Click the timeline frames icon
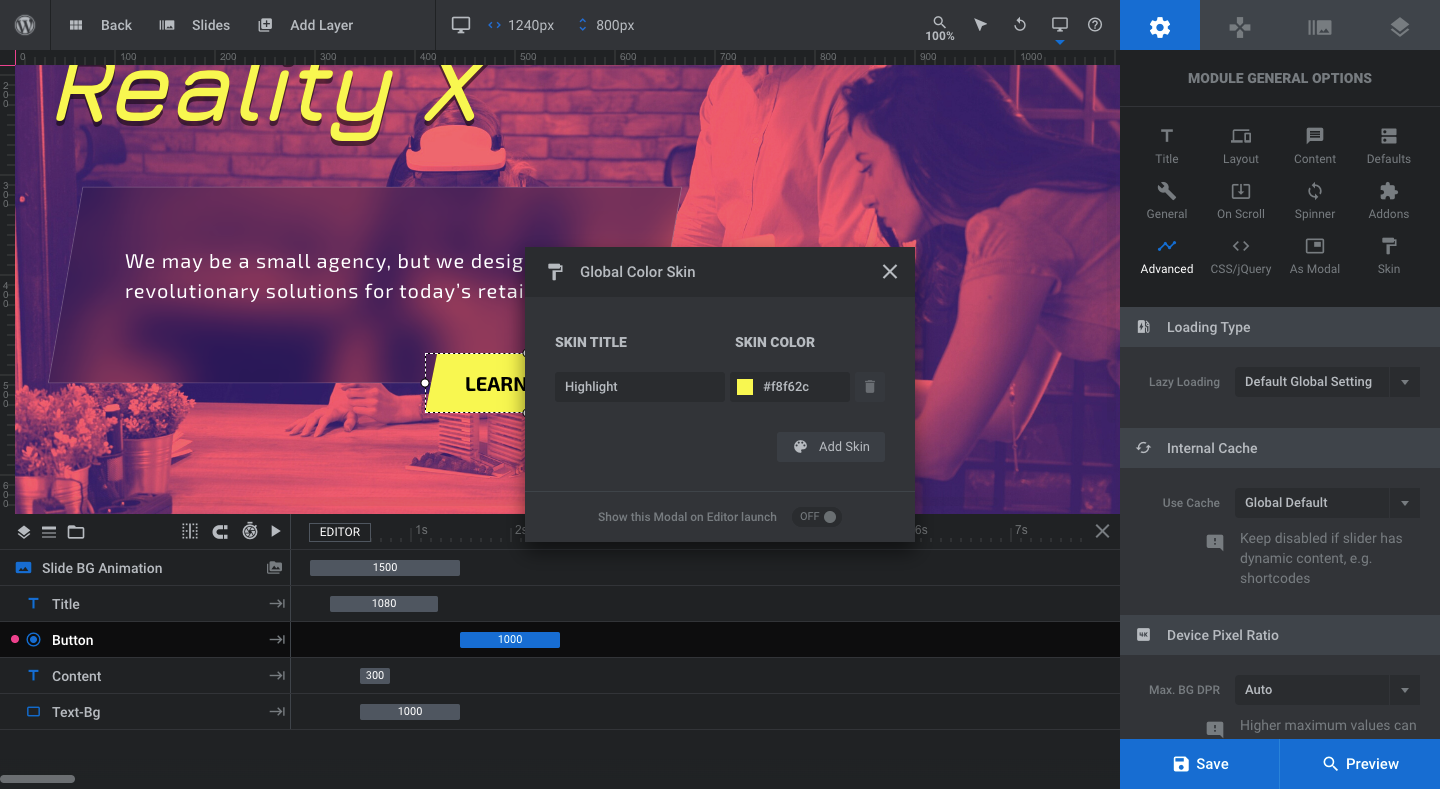Screen dimensions: 1440x789 (x=50, y=532)
